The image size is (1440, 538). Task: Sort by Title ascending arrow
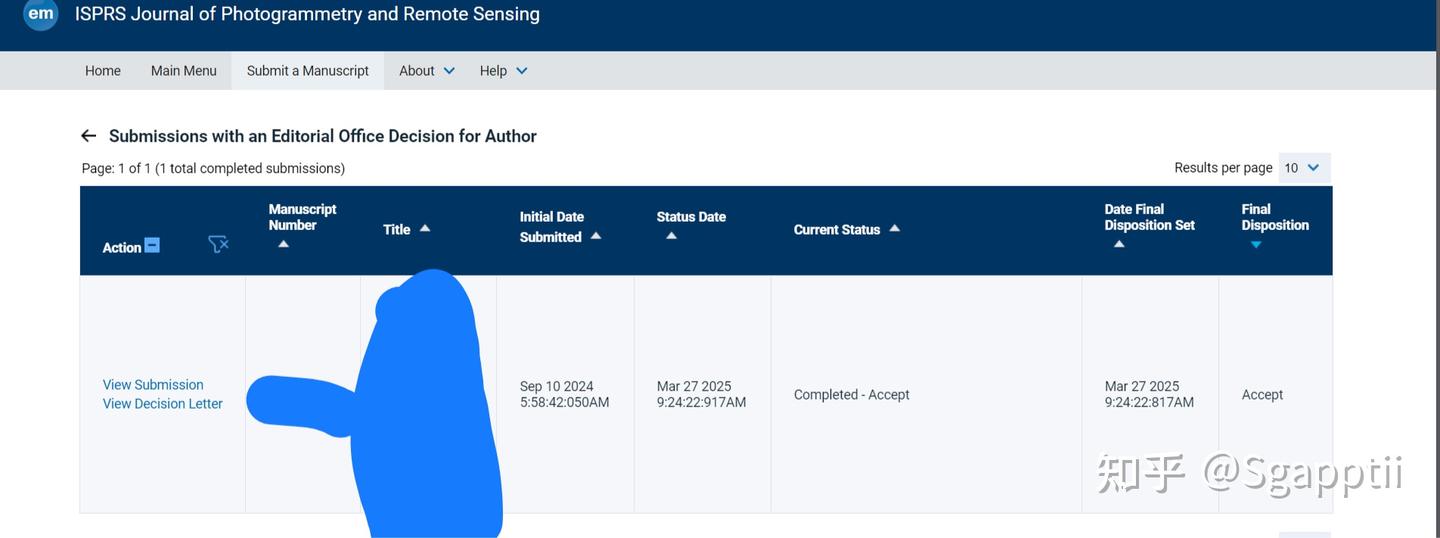pos(425,228)
